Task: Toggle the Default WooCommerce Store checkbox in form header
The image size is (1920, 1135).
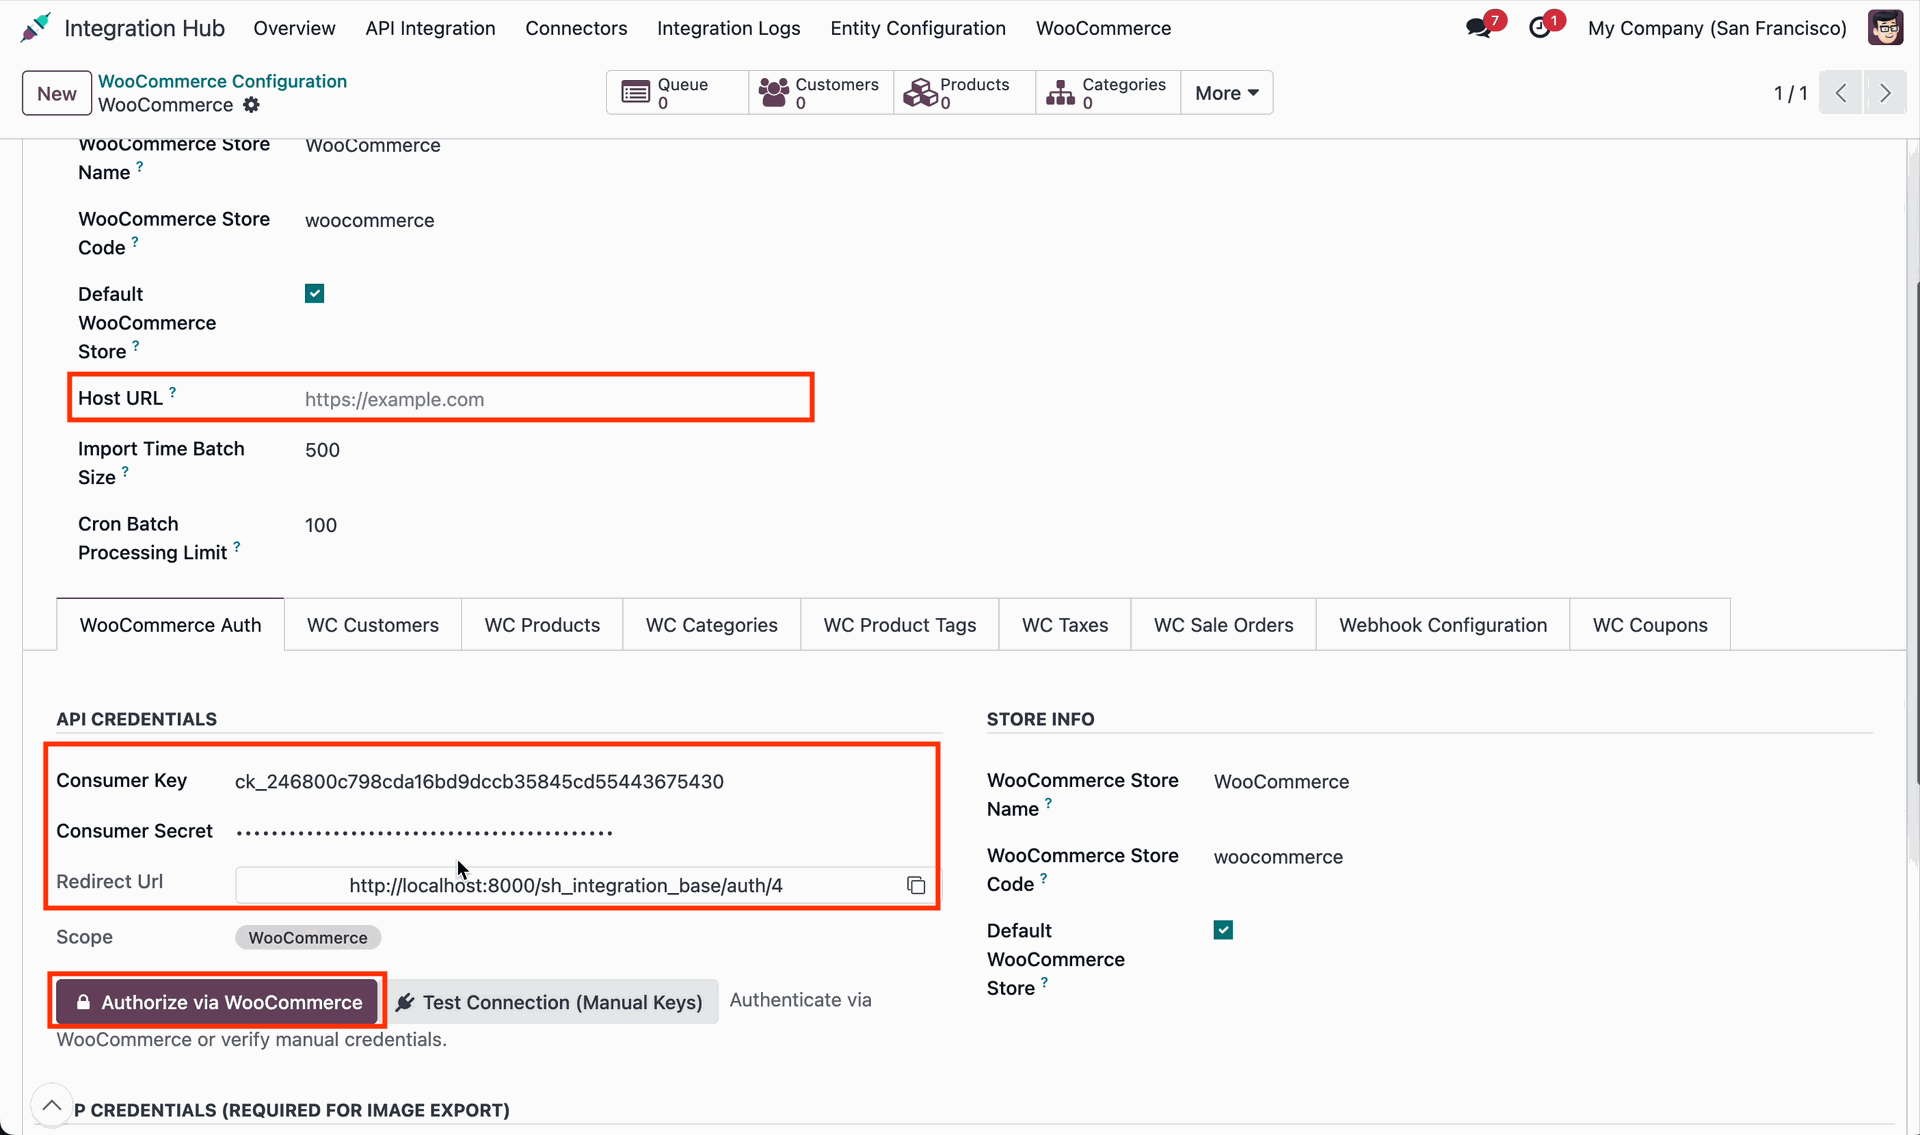Action: (x=315, y=293)
